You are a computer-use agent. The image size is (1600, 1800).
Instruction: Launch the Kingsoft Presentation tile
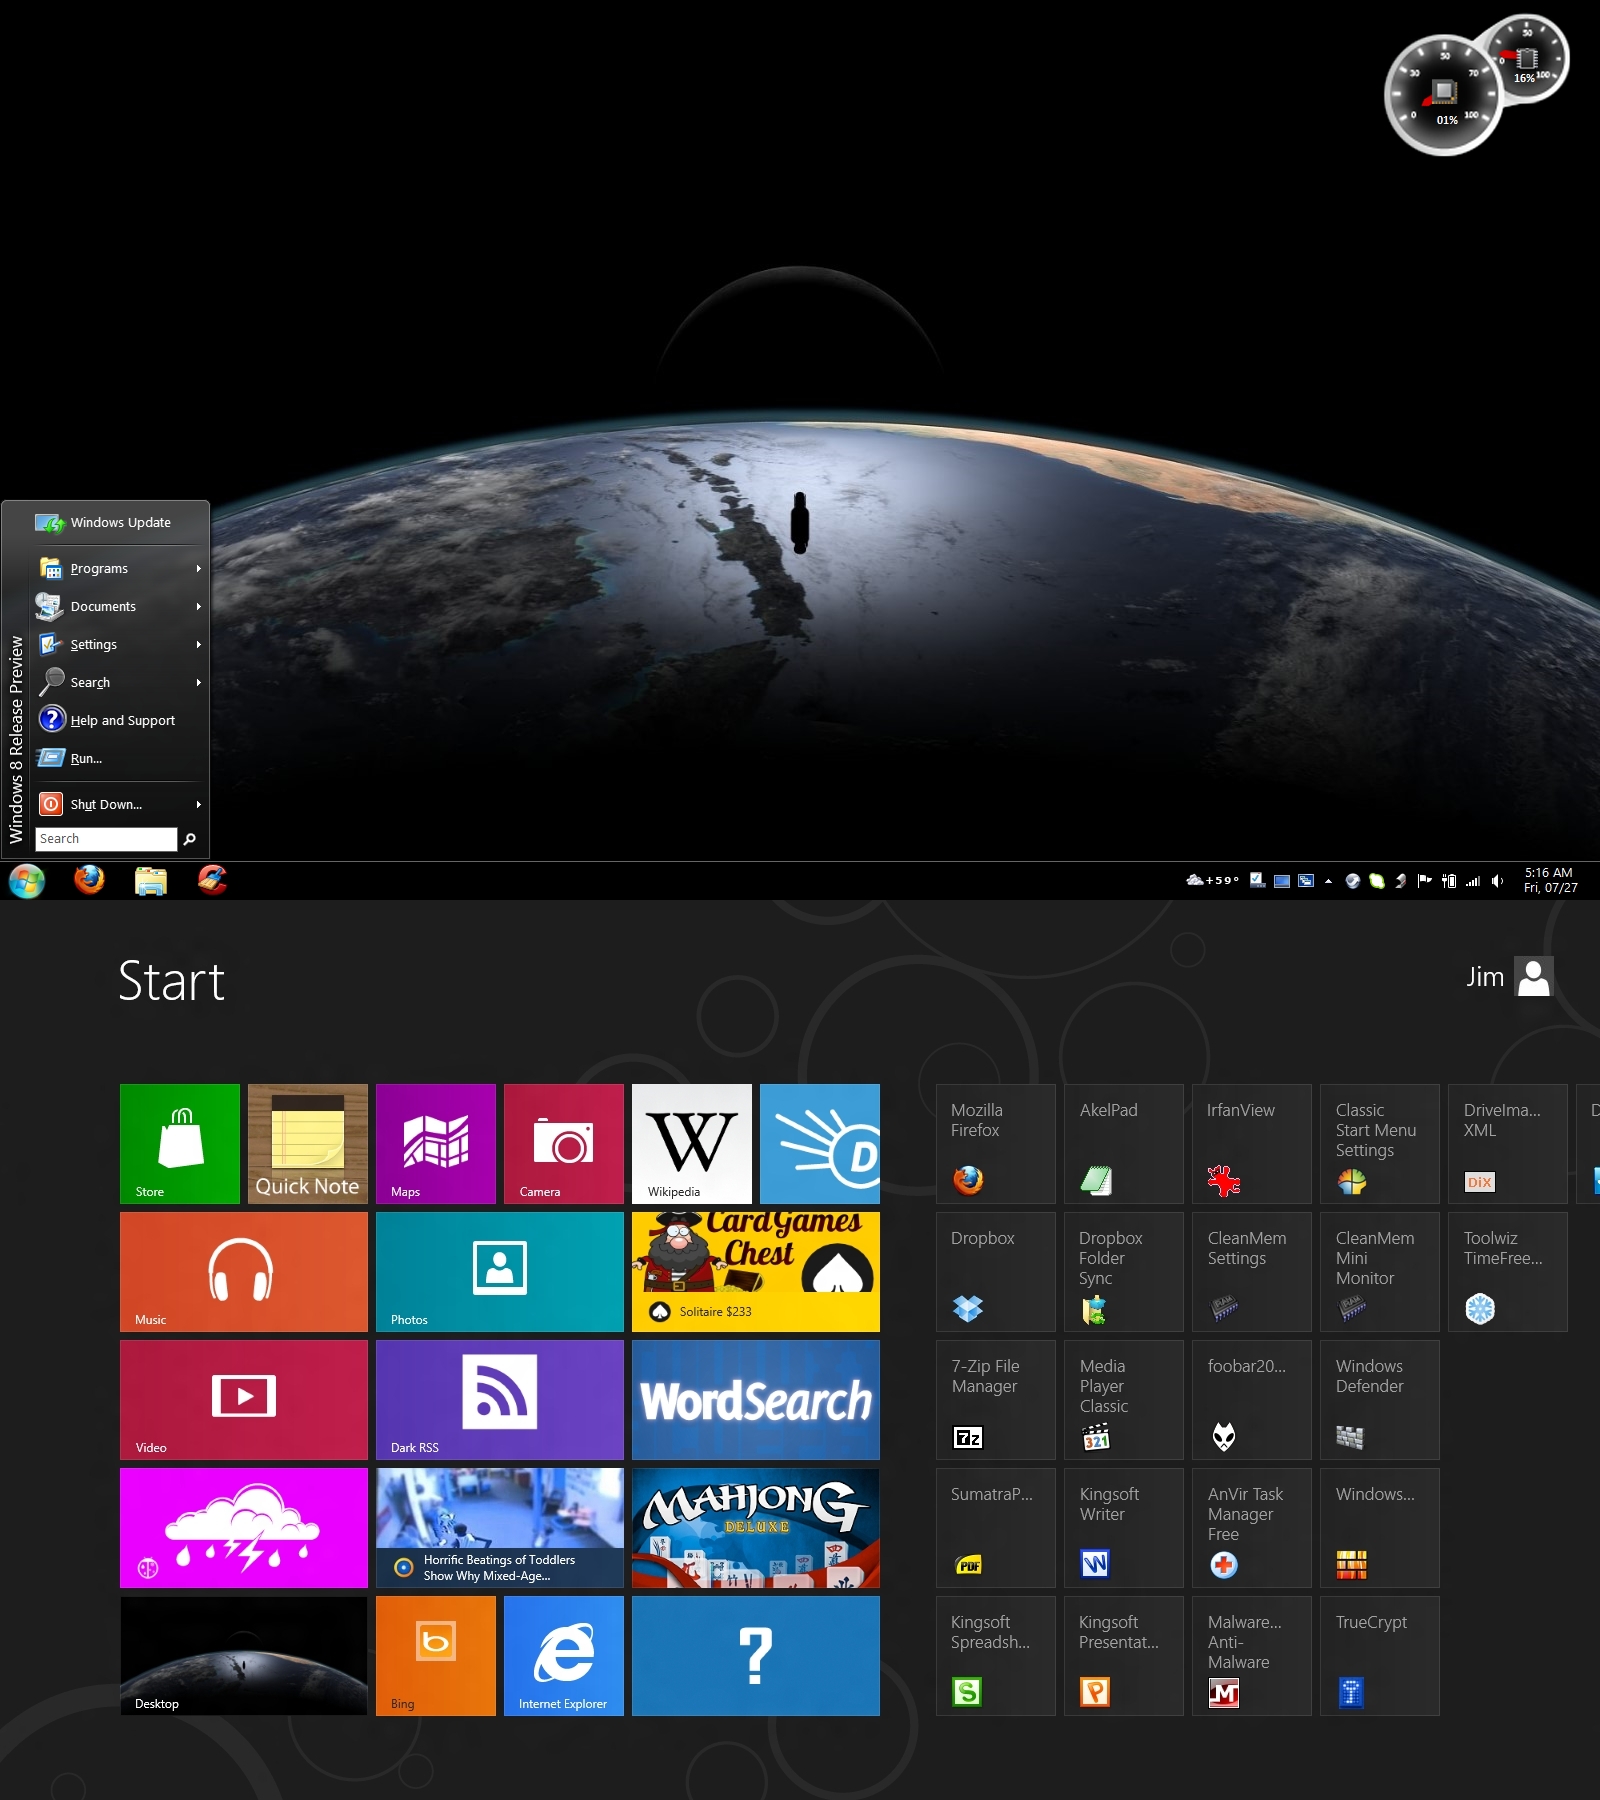coord(1124,1655)
